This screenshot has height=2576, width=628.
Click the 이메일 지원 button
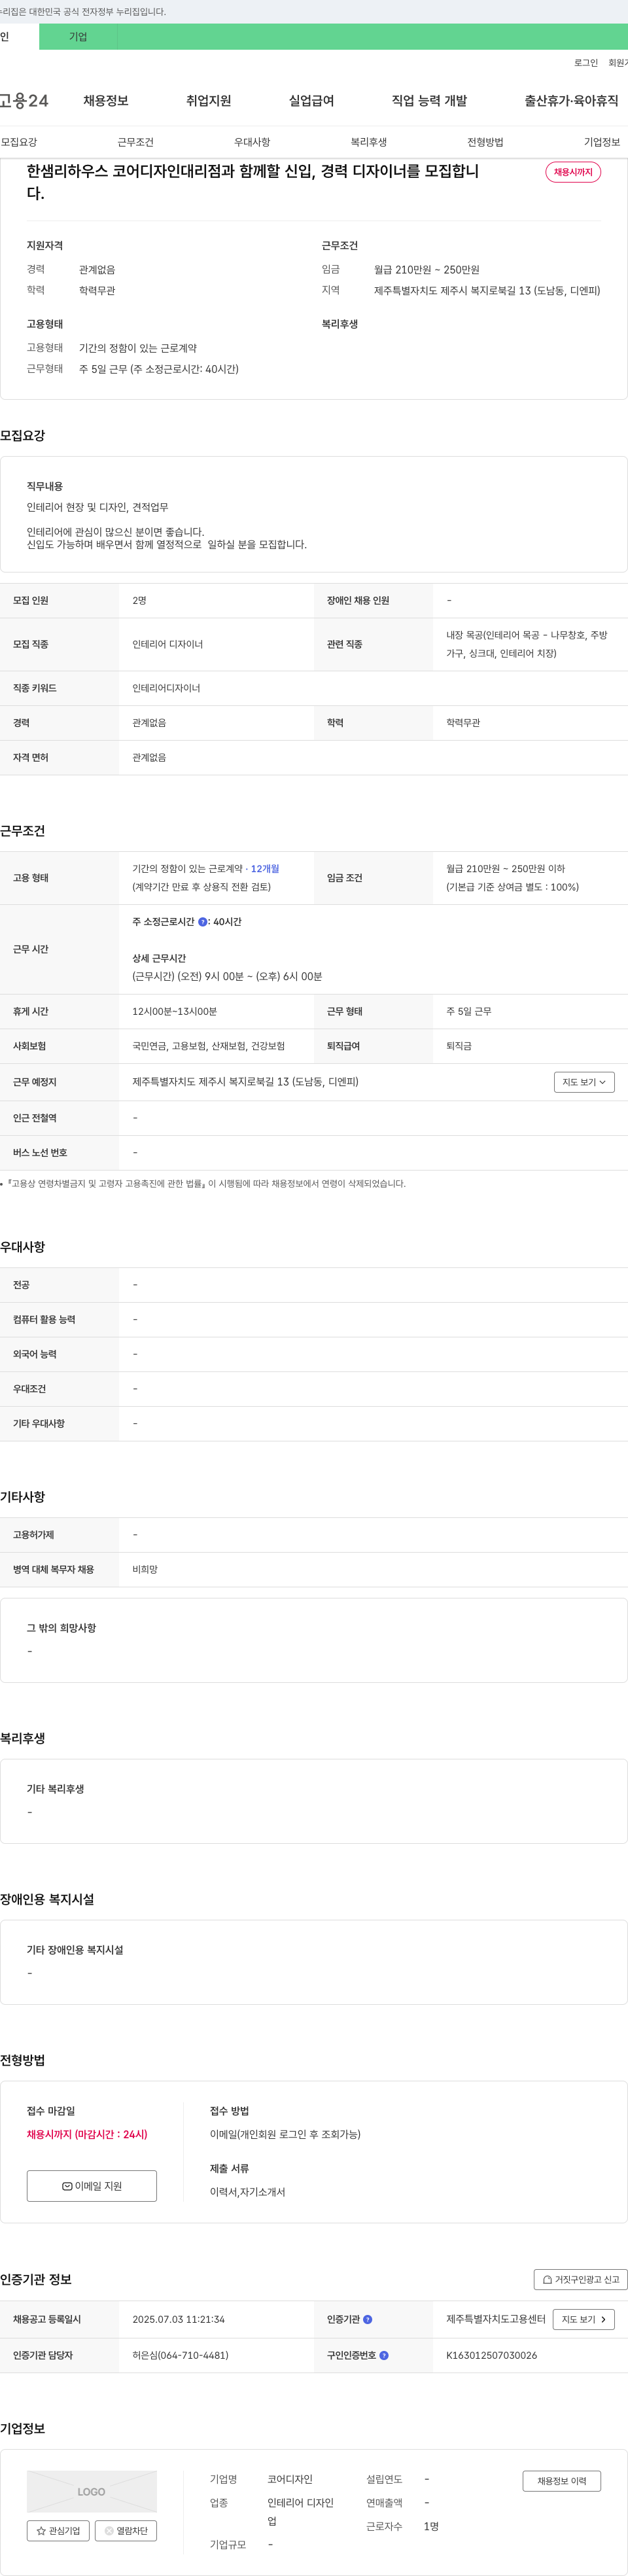point(92,2186)
